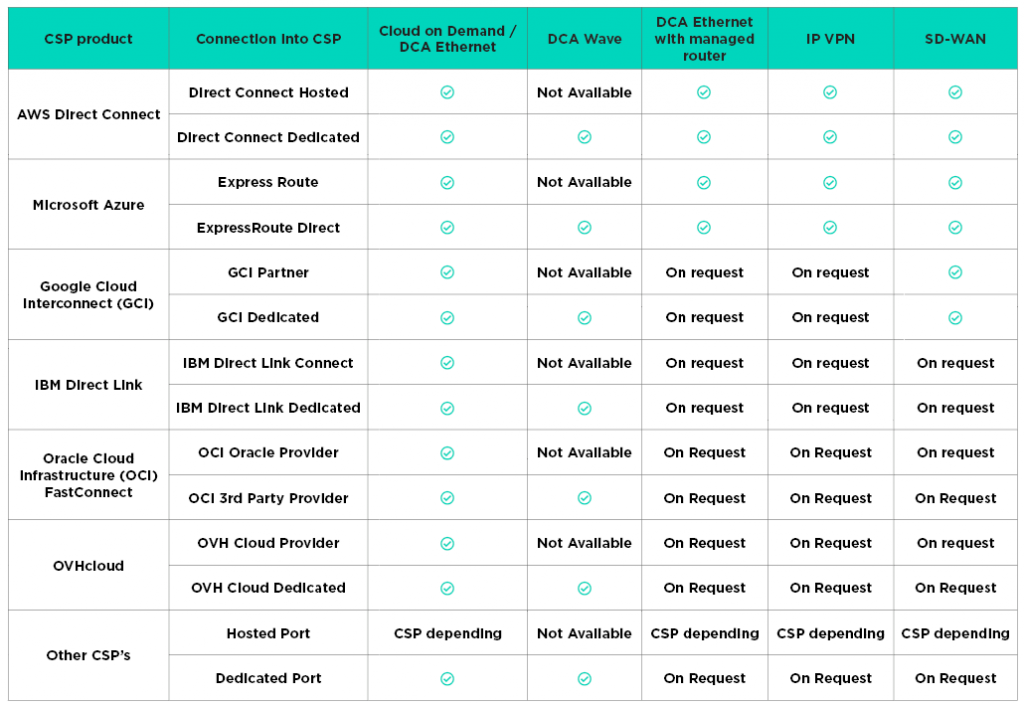Click the Microsoft Azure row label

coord(88,205)
